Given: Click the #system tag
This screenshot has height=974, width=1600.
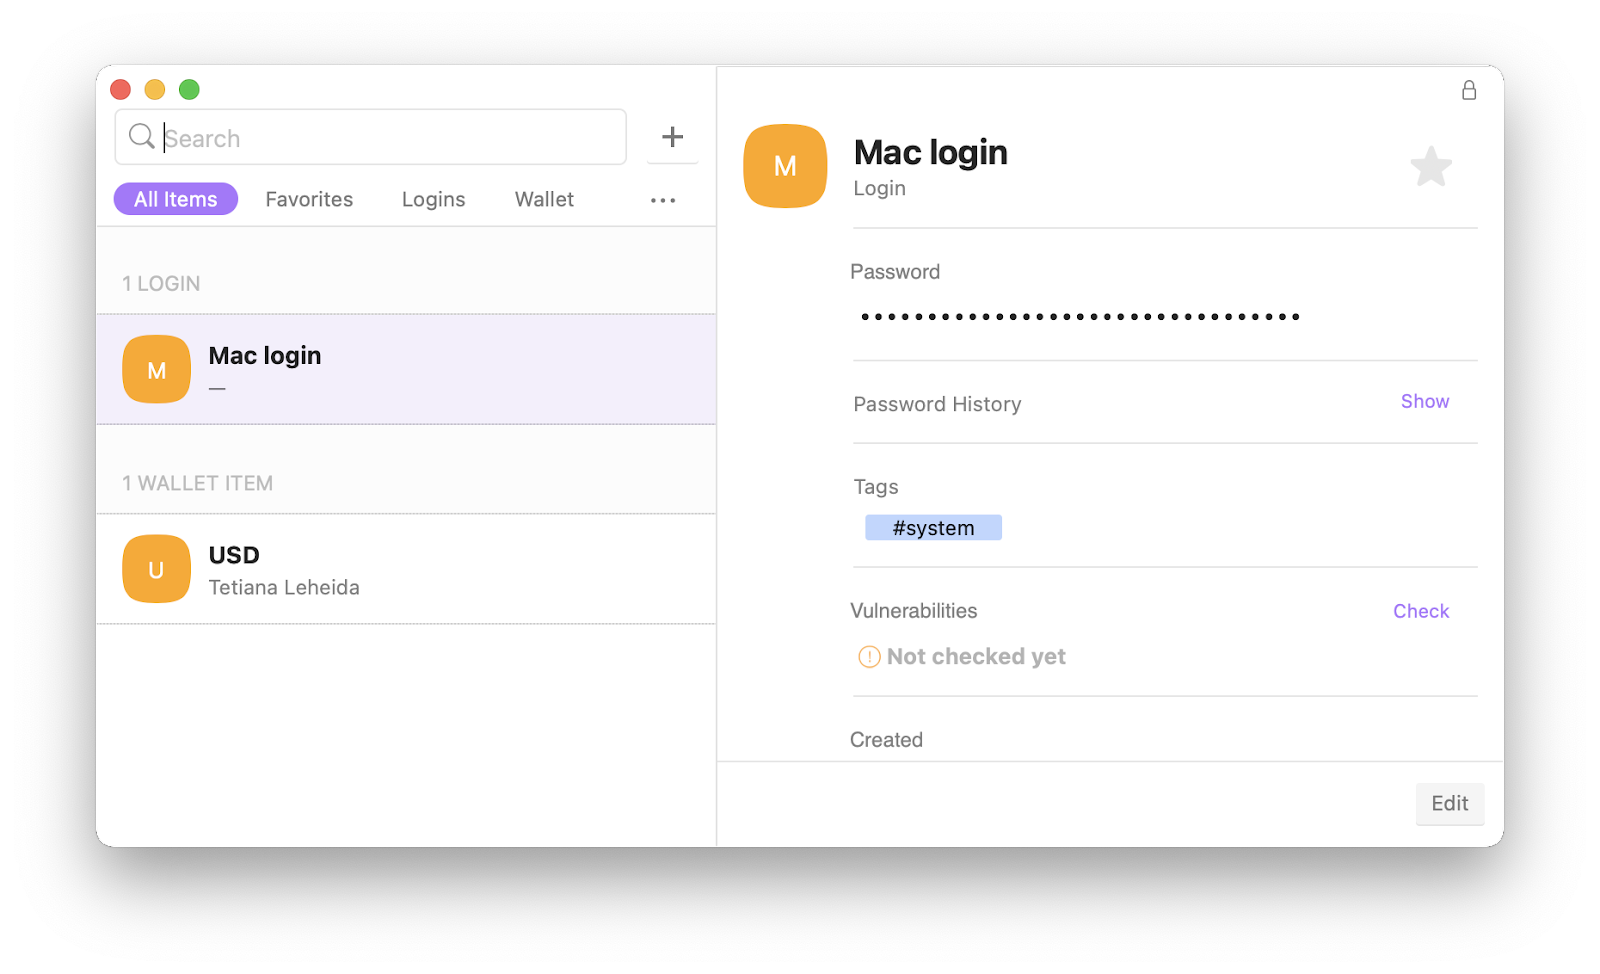Looking at the screenshot, I should tap(933, 528).
